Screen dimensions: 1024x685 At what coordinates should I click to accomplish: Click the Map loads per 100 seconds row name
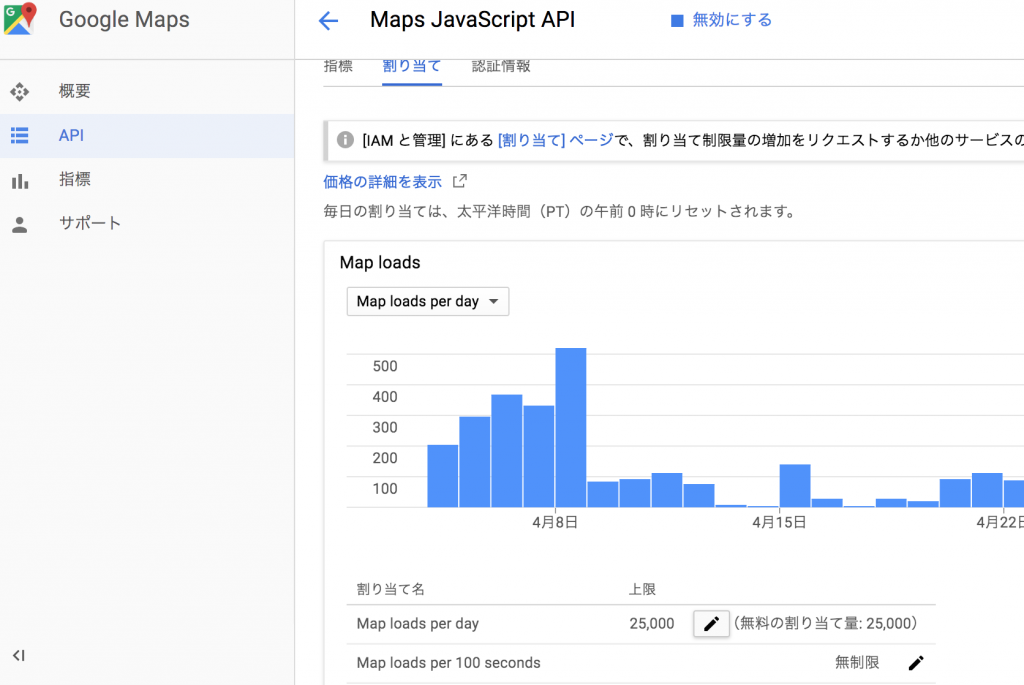[x=449, y=663]
